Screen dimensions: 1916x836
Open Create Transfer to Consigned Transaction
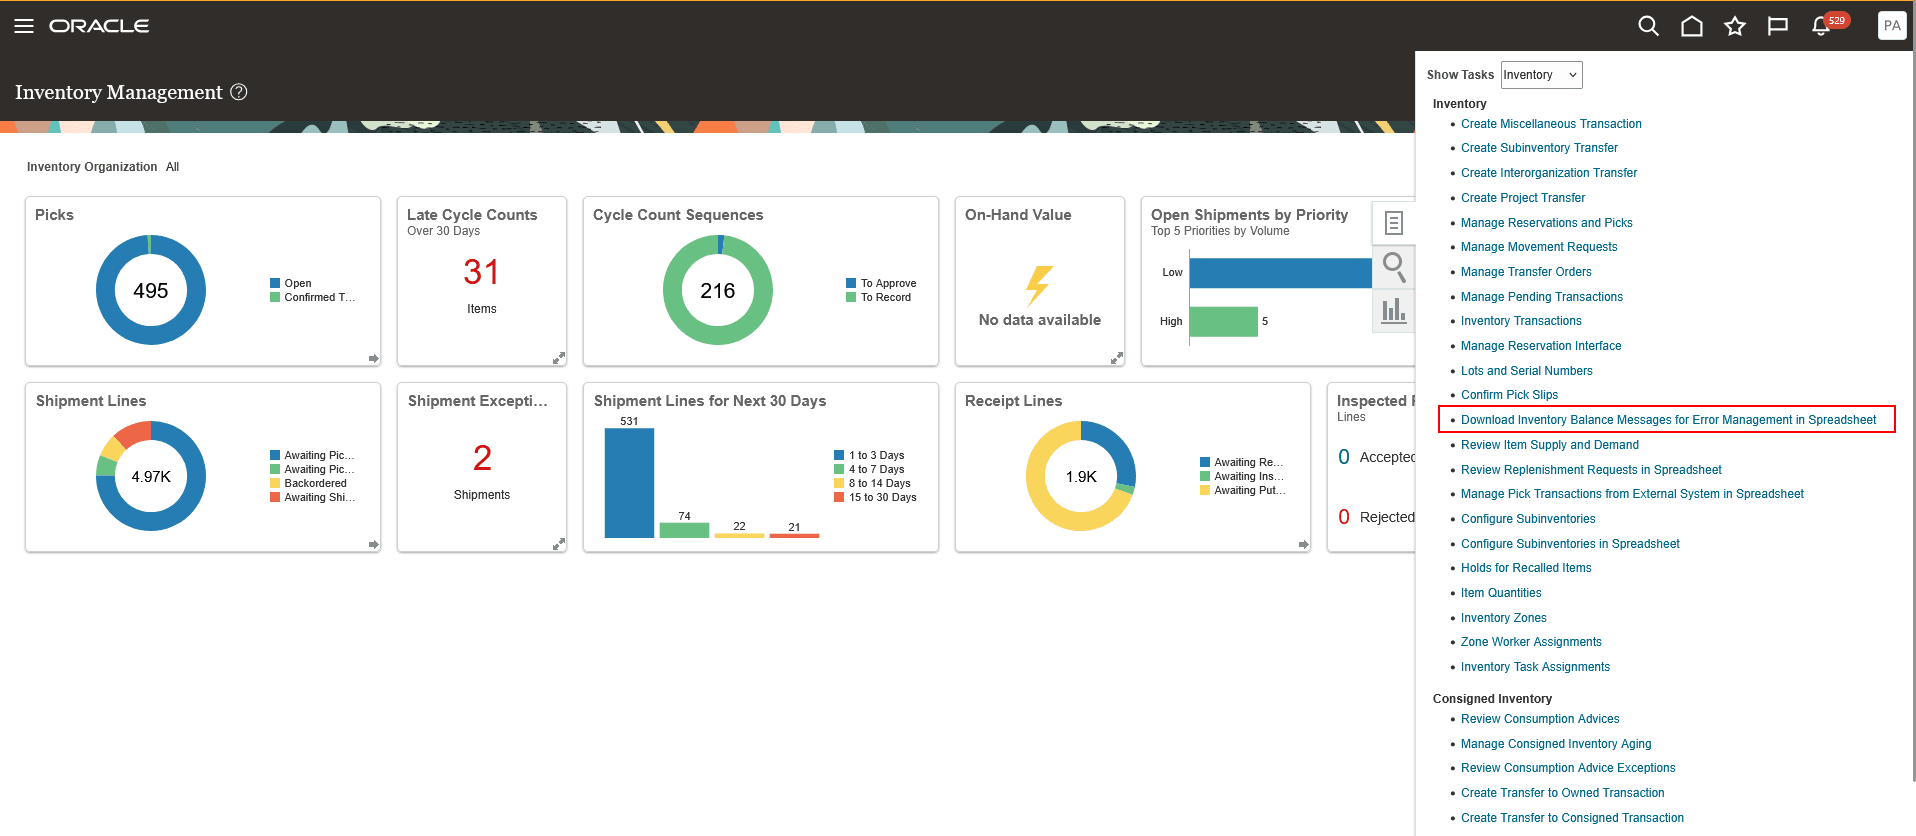coord(1572,818)
